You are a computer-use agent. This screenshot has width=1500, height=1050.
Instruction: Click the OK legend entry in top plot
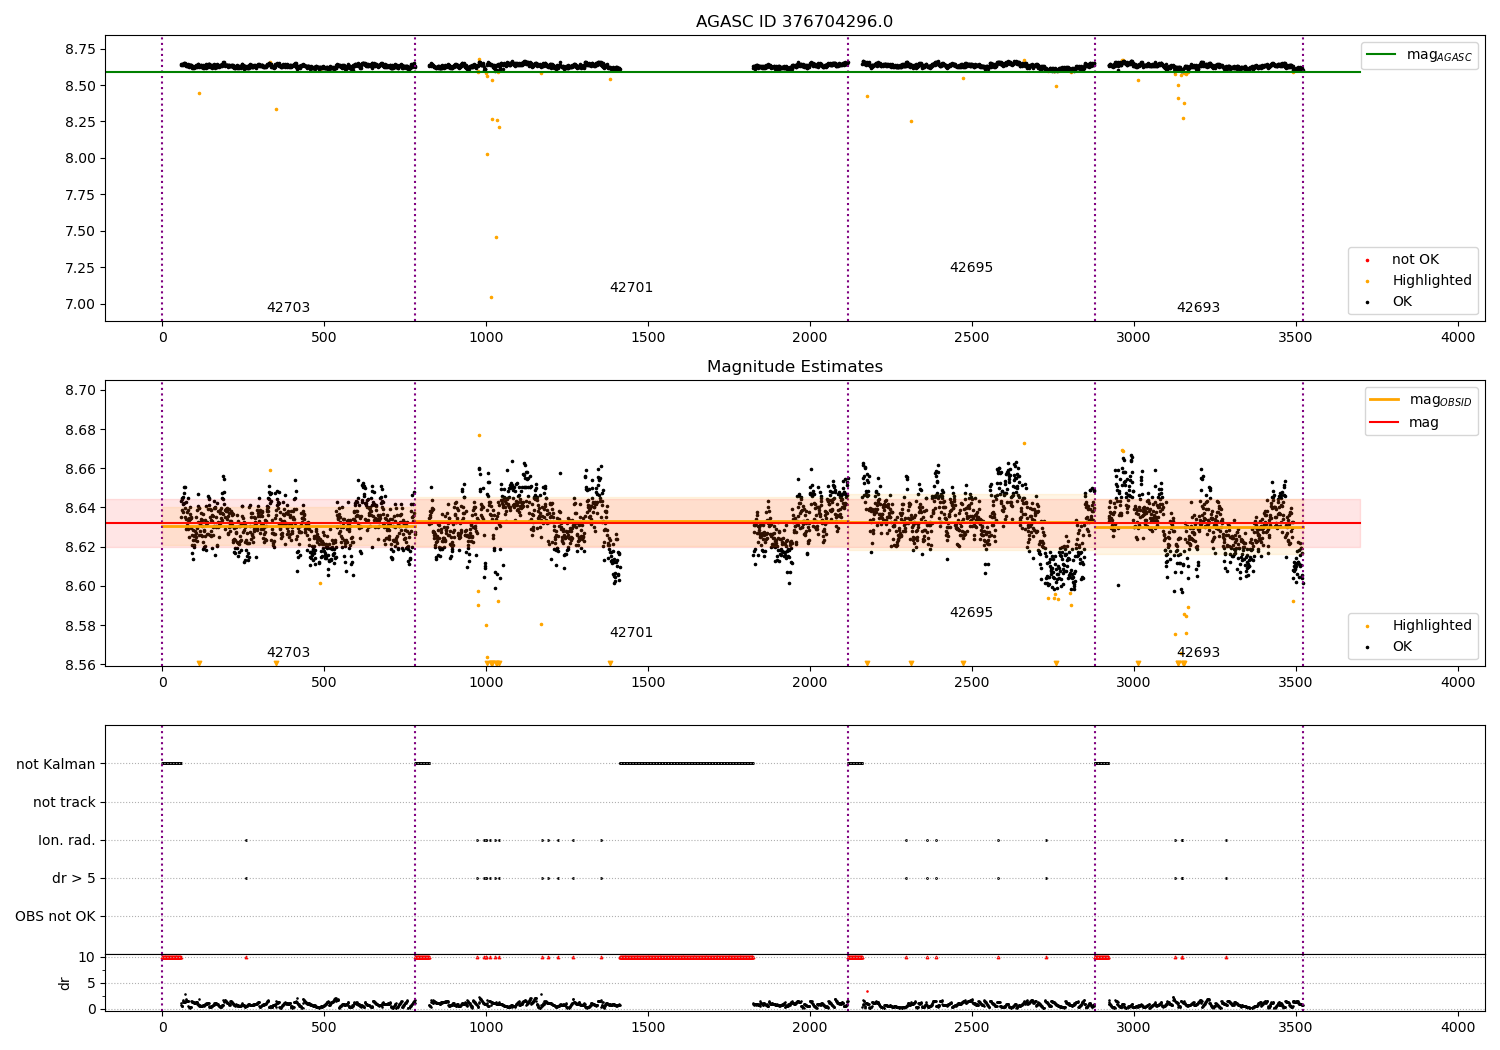click(1390, 302)
